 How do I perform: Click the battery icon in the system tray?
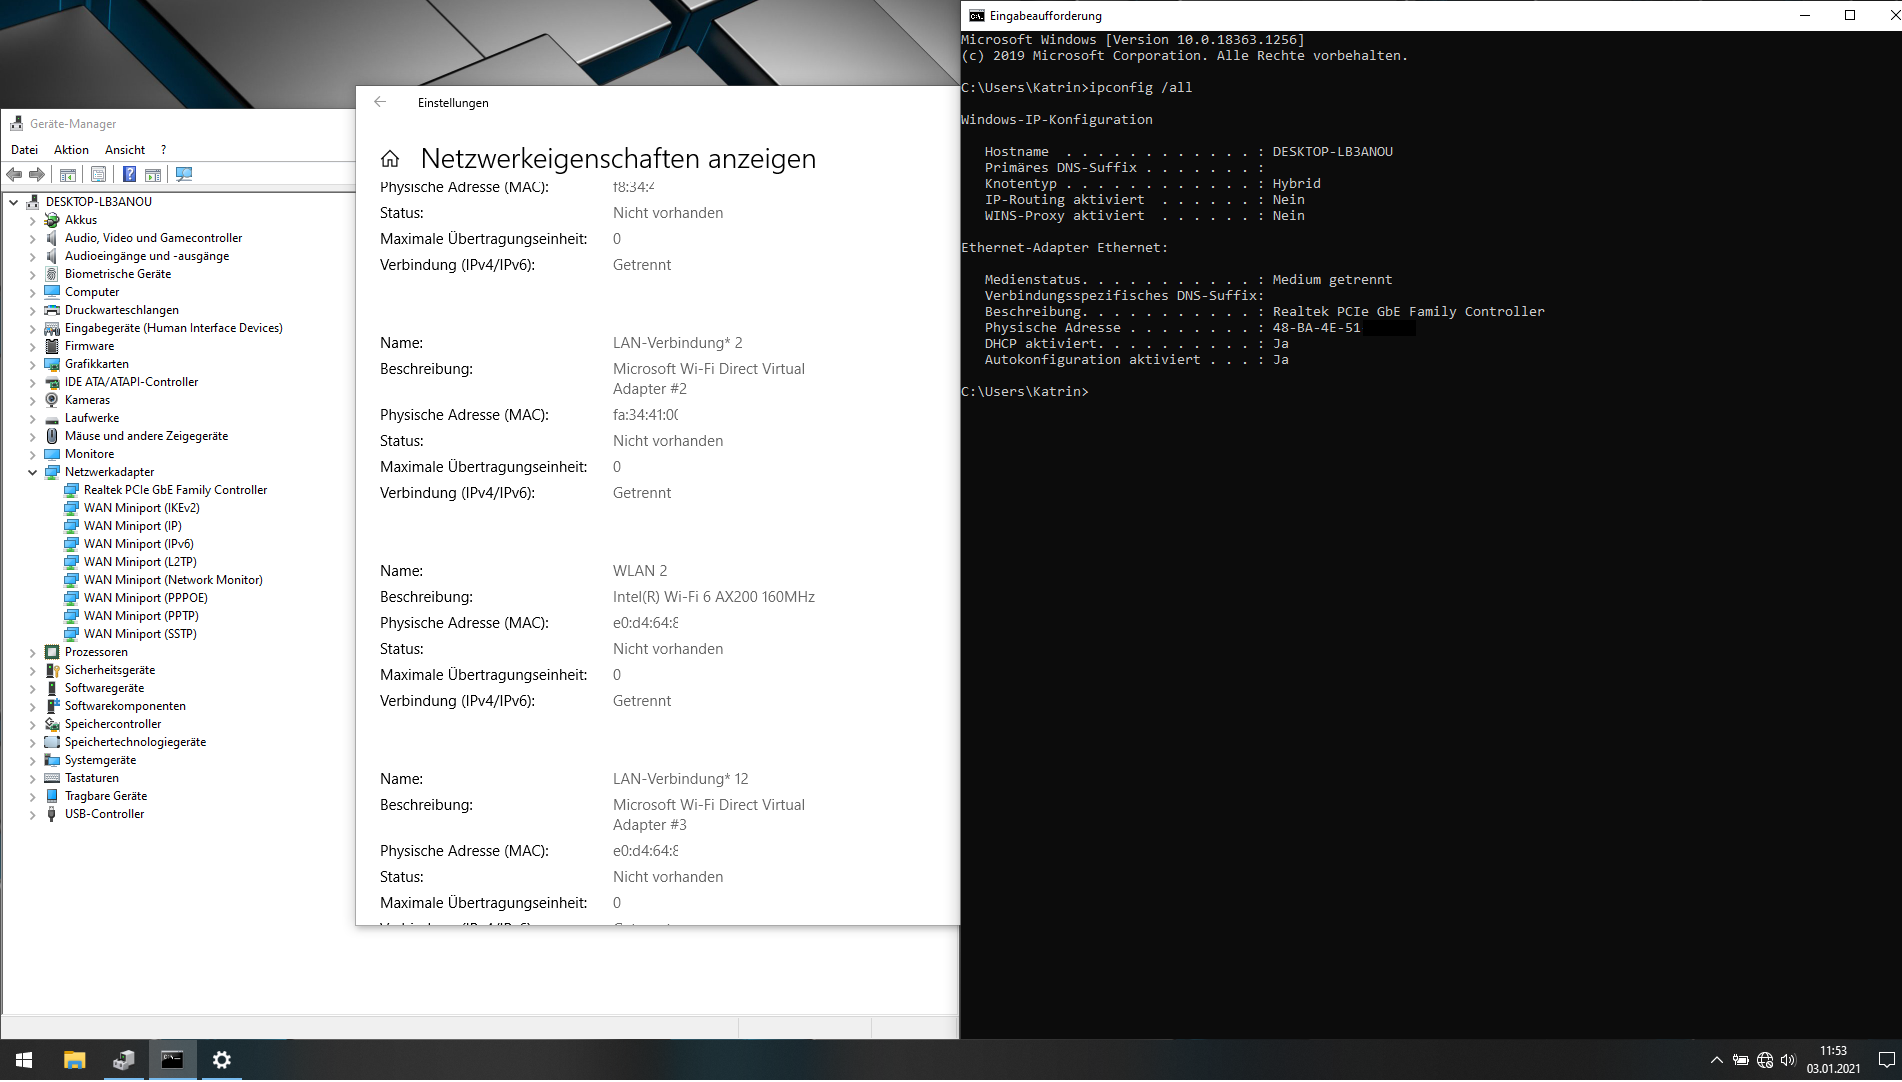click(1741, 1060)
